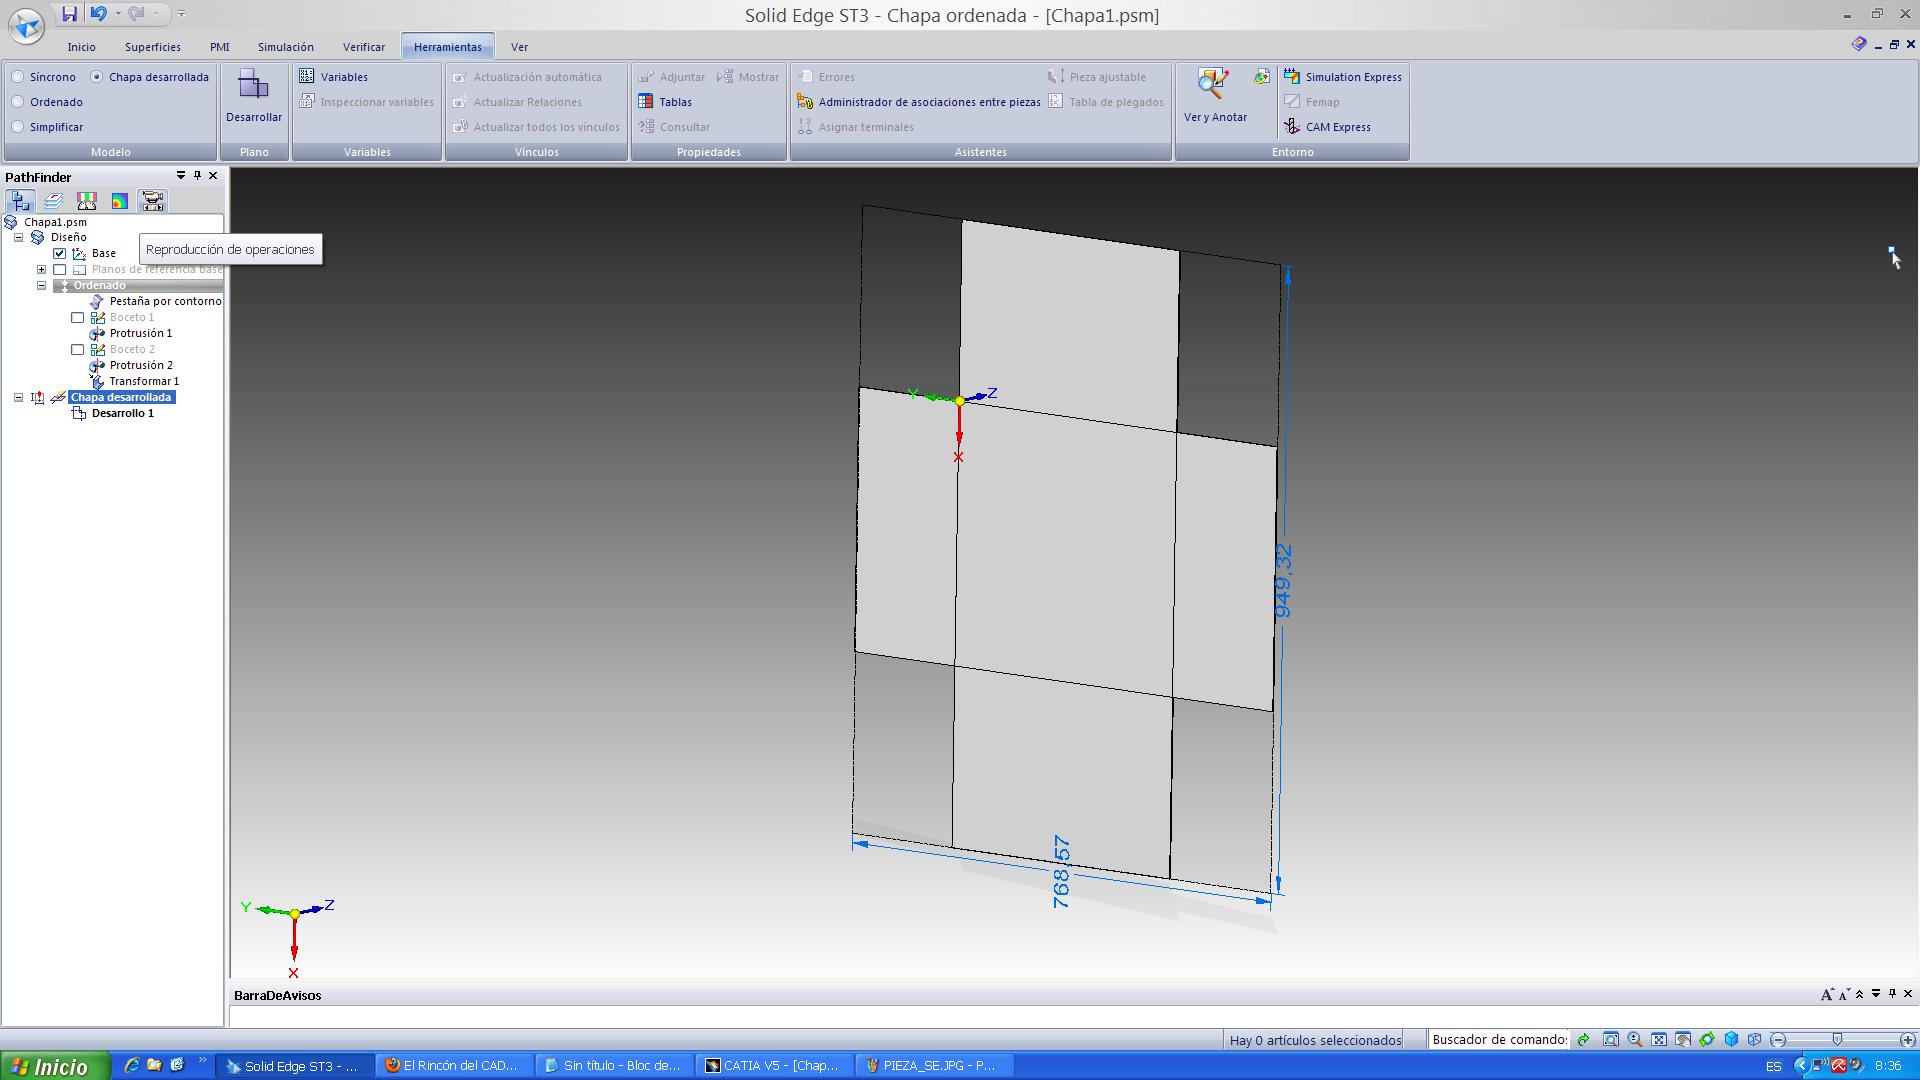Click Administrador de asociaciones entre piezas icon

point(804,102)
